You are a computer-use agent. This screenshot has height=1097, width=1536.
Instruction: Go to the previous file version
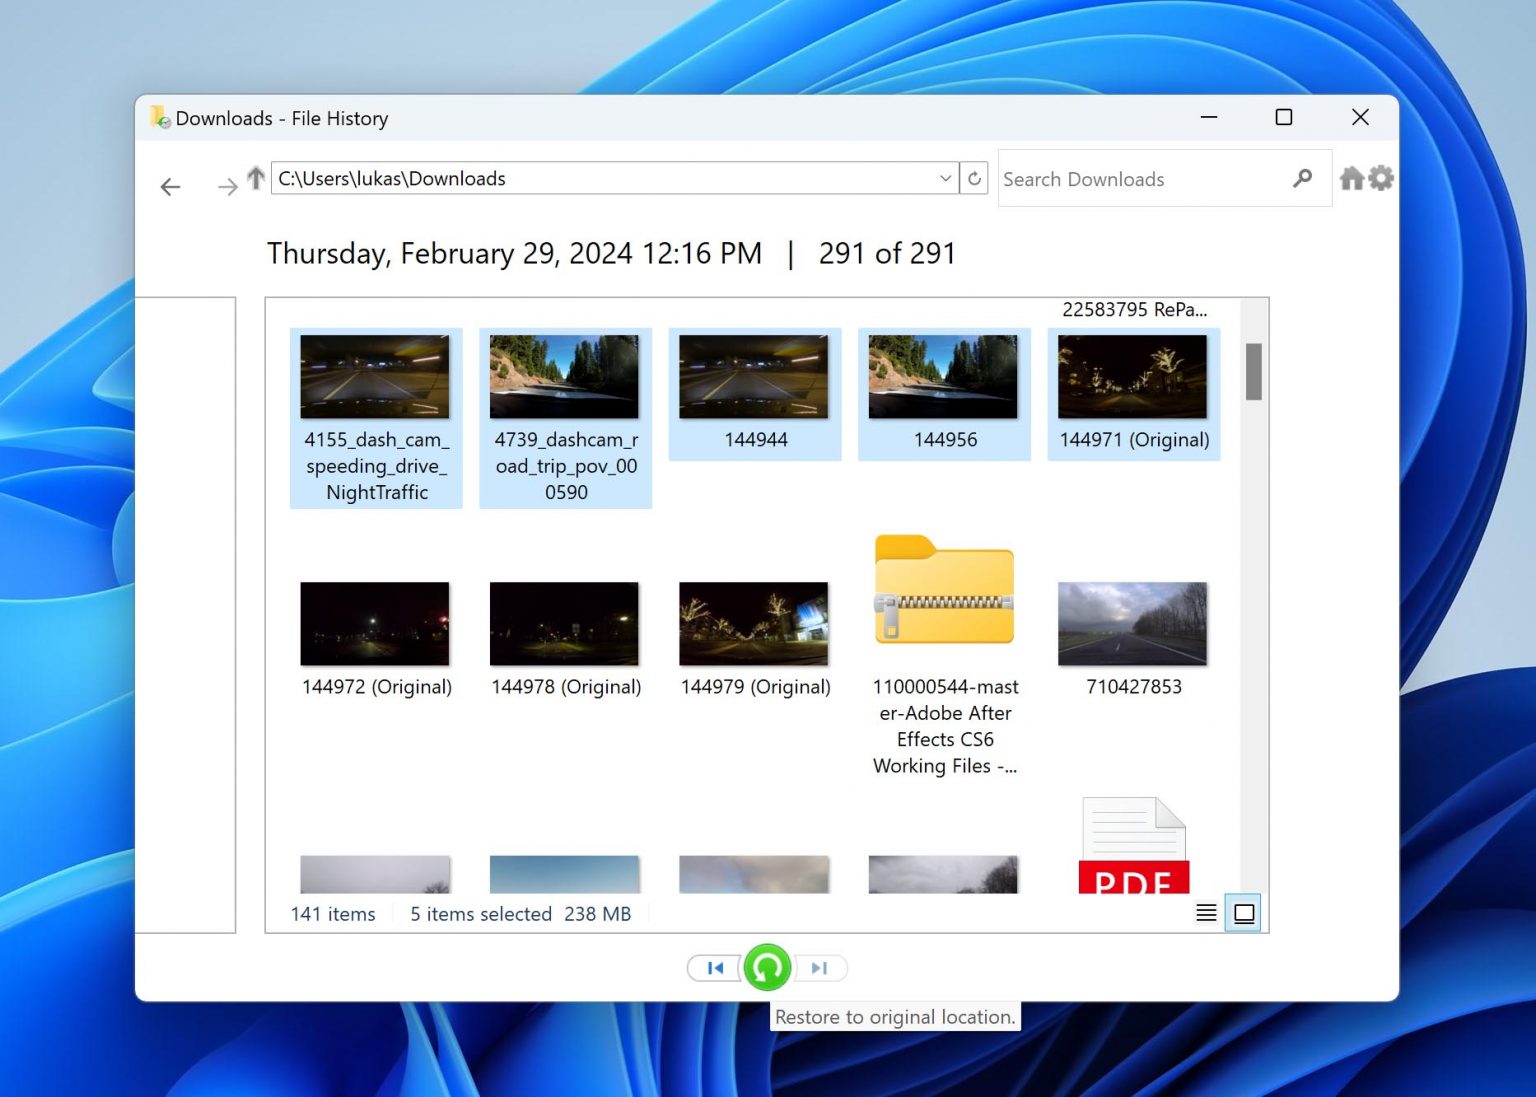click(713, 967)
